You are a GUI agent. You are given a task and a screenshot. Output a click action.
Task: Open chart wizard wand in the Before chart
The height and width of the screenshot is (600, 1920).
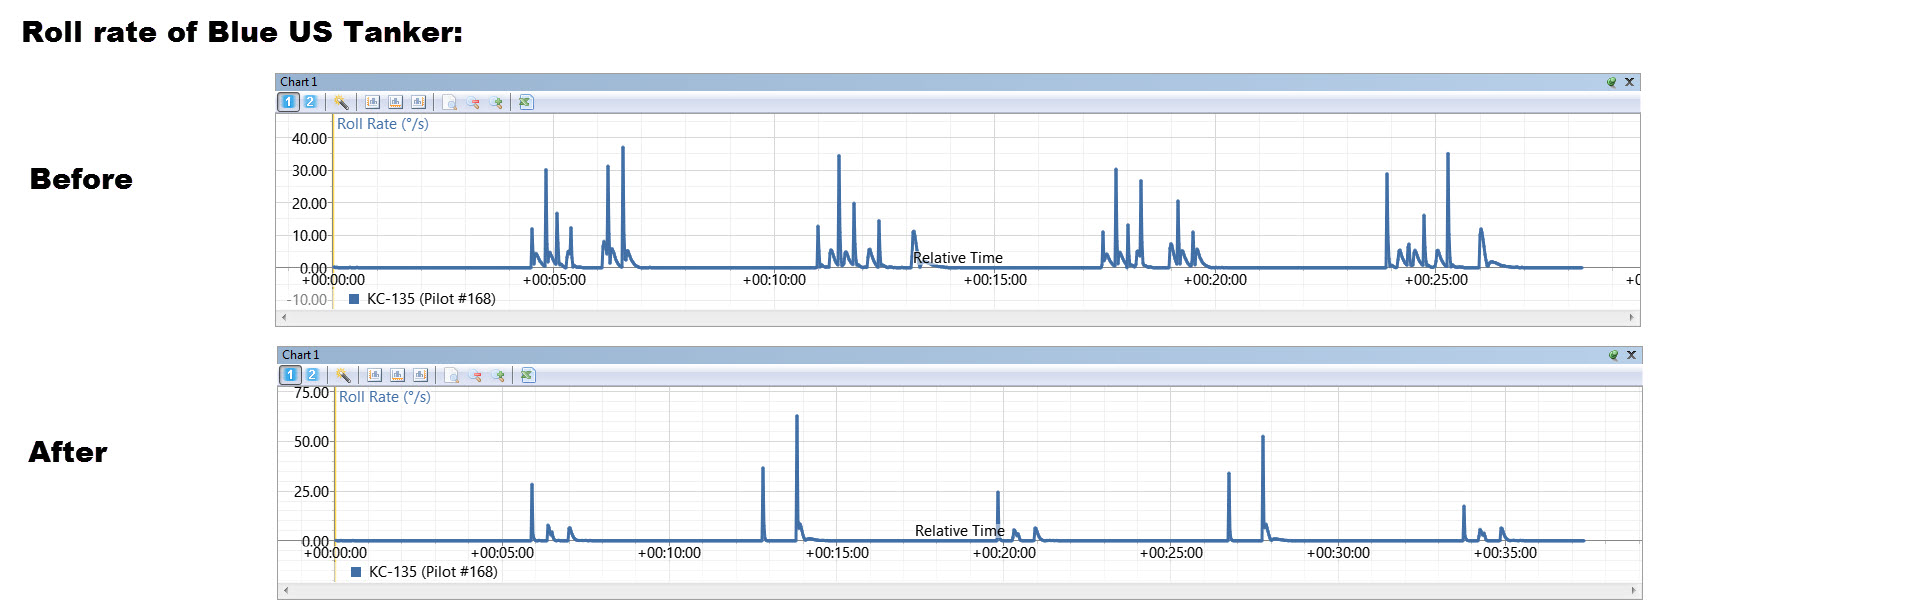click(x=341, y=102)
